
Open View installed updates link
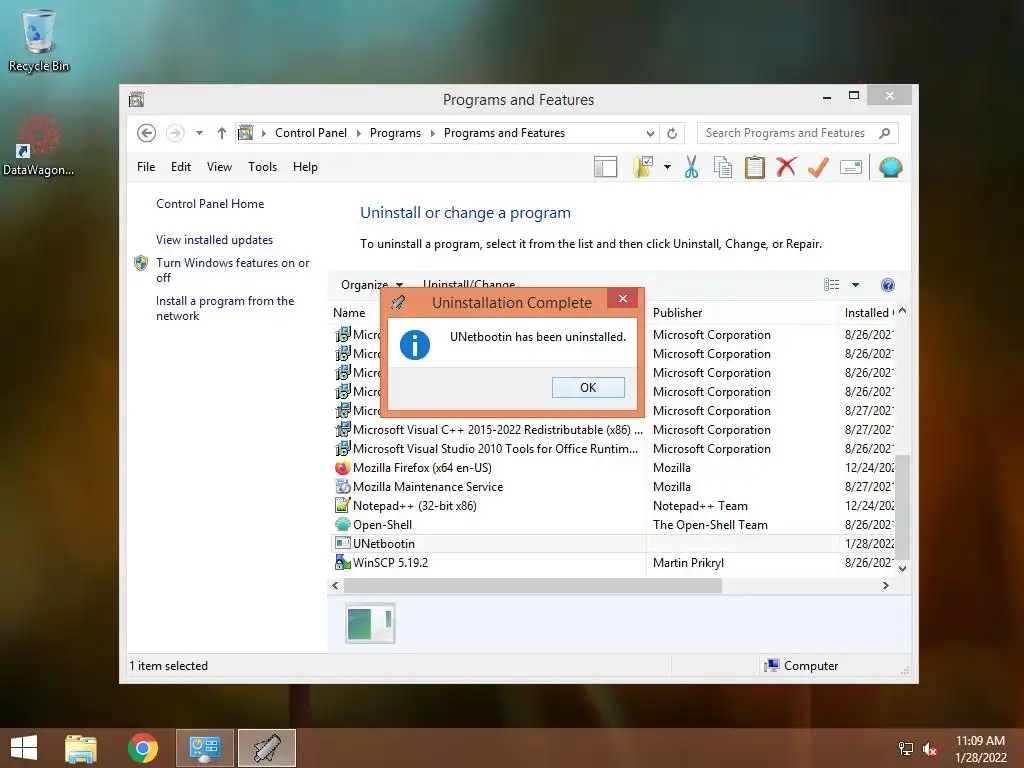[x=214, y=240]
